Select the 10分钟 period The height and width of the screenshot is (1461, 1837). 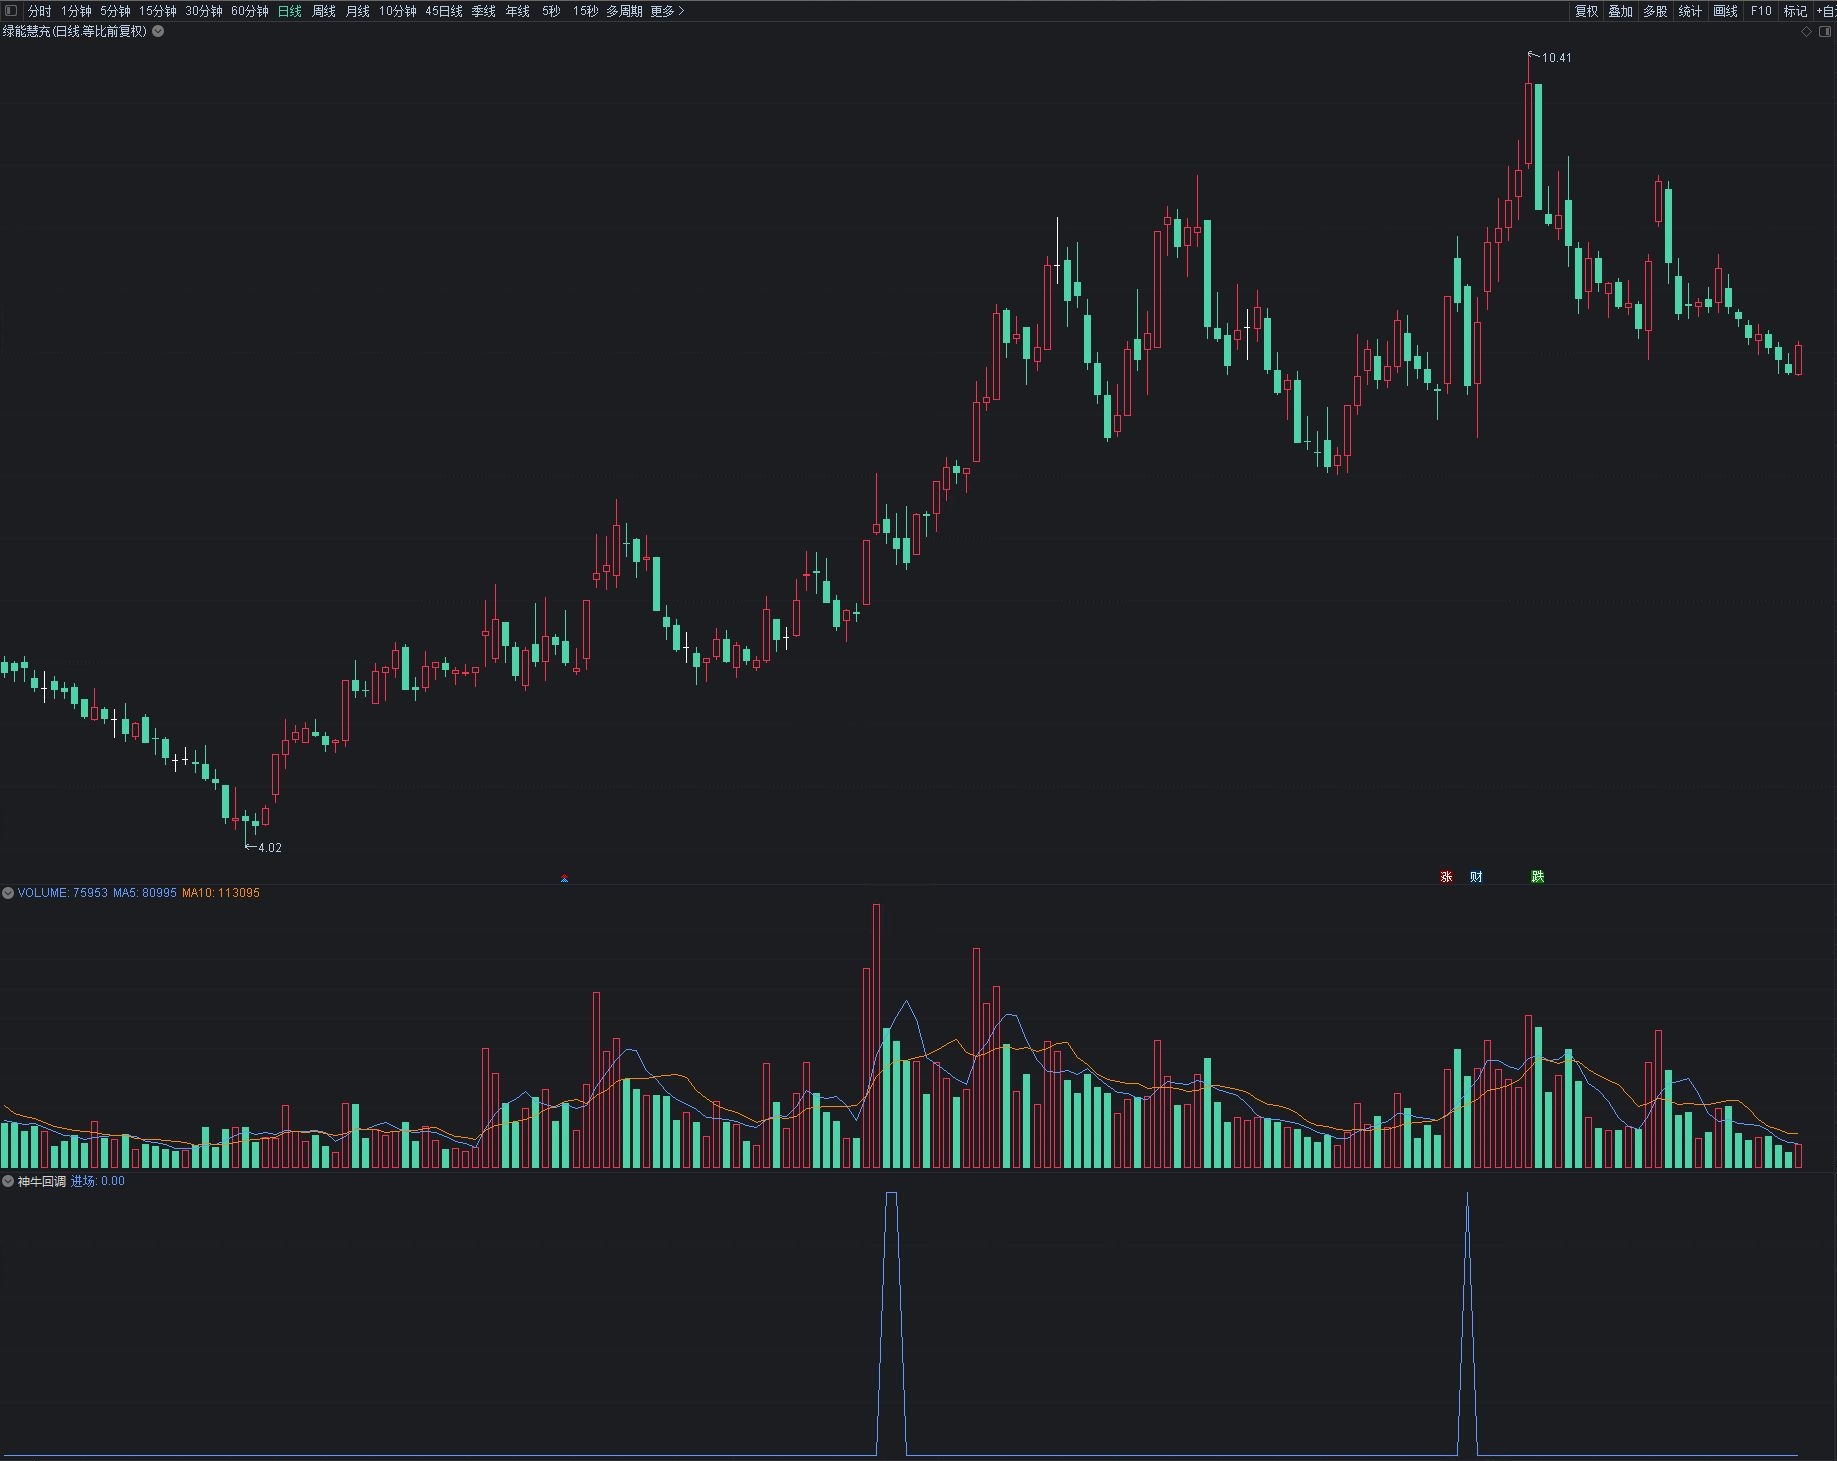point(398,11)
